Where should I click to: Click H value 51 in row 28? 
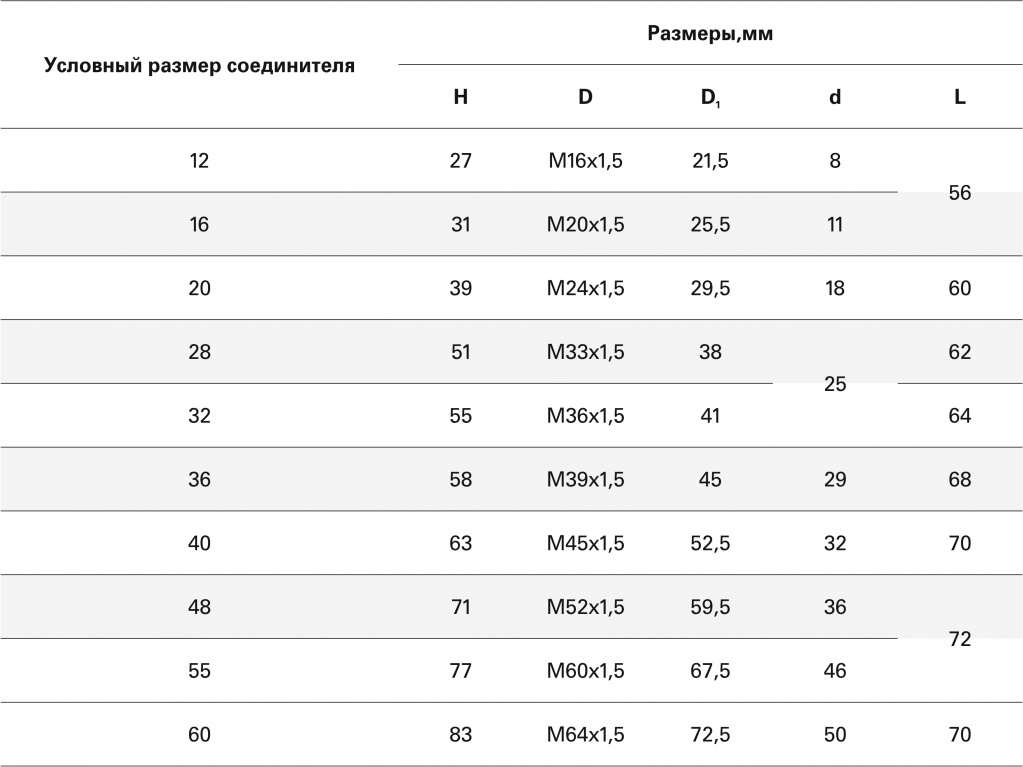click(461, 352)
